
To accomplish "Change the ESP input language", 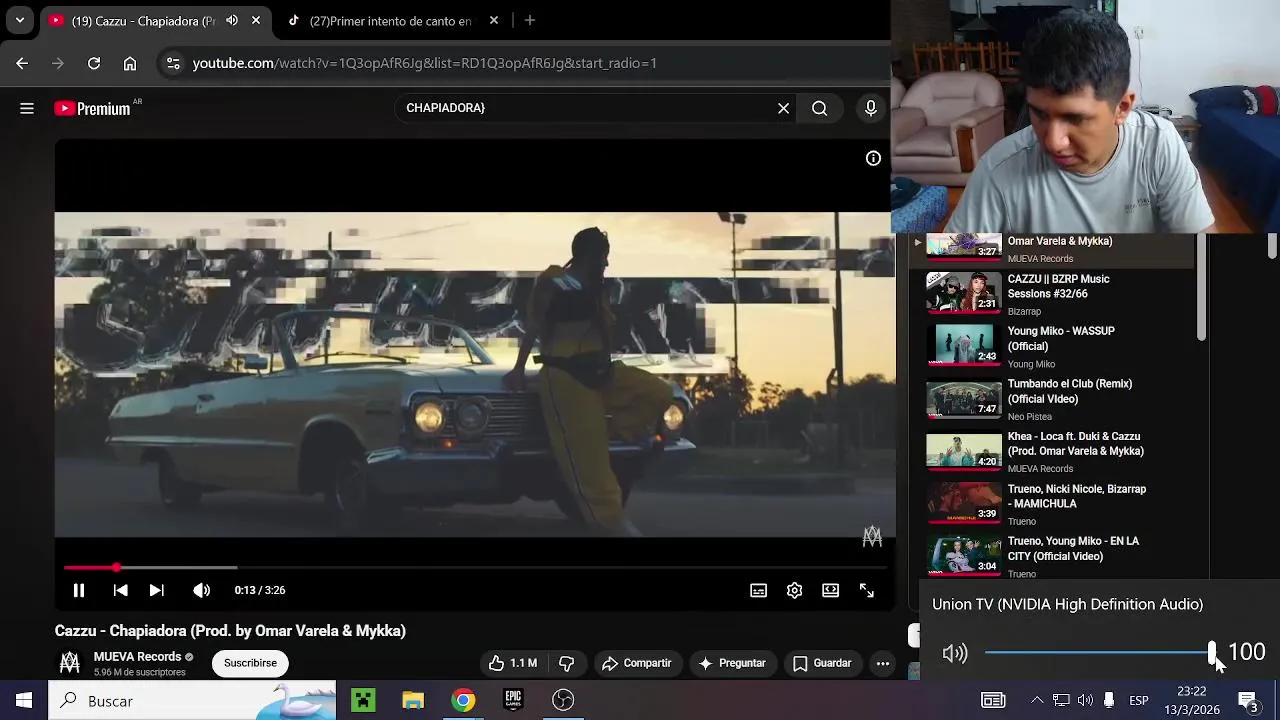I will pyautogui.click(x=1139, y=700).
